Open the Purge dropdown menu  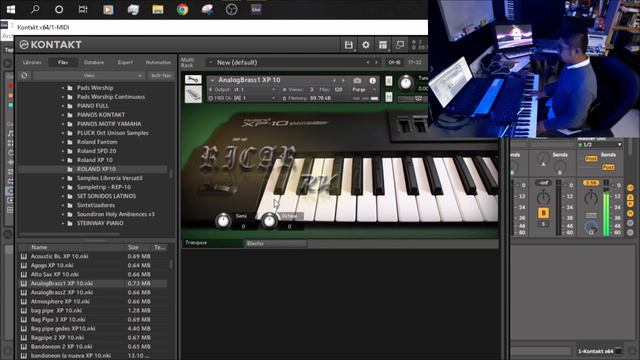coord(364,89)
